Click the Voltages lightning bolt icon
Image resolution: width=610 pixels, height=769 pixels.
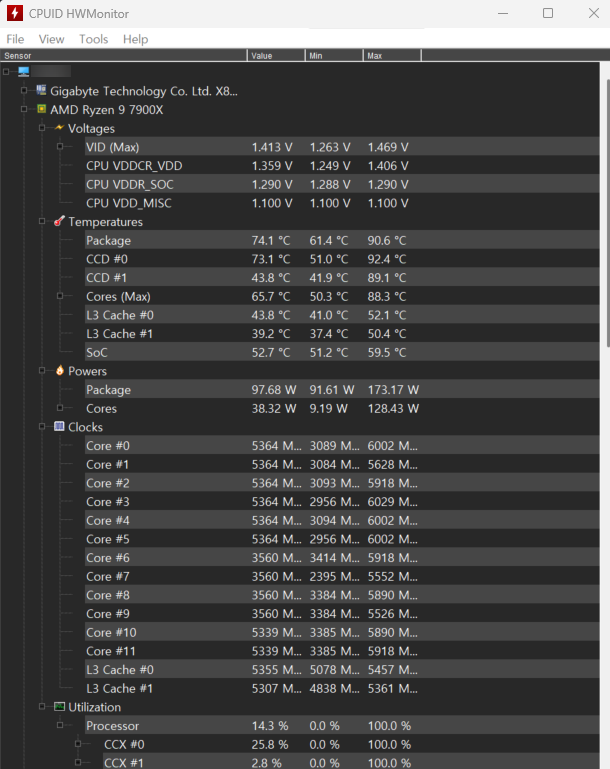point(59,128)
